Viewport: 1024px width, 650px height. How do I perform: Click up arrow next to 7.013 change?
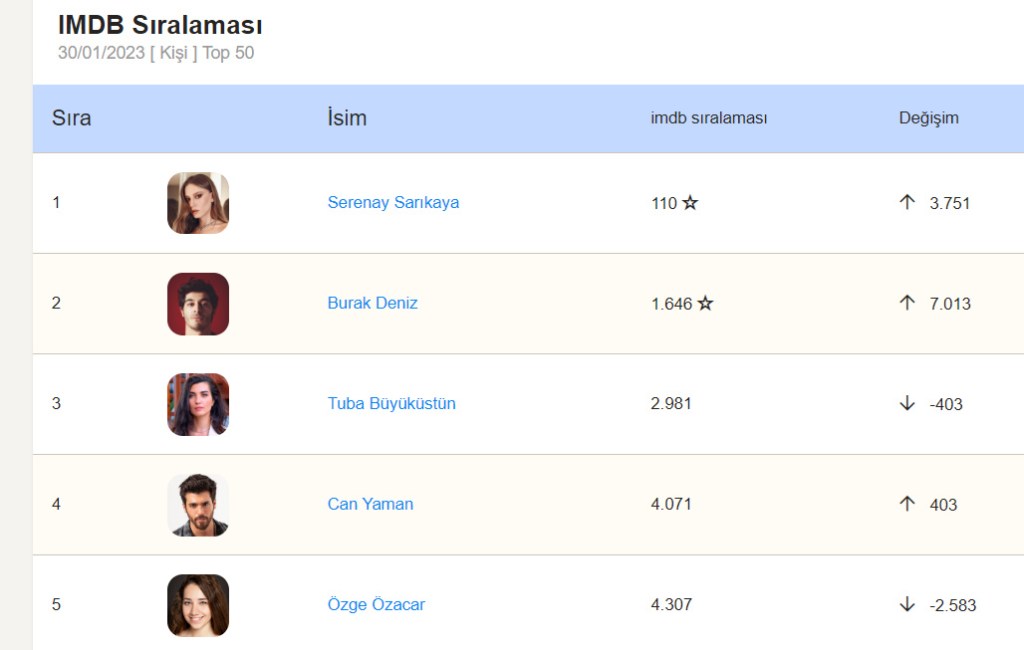coord(907,302)
